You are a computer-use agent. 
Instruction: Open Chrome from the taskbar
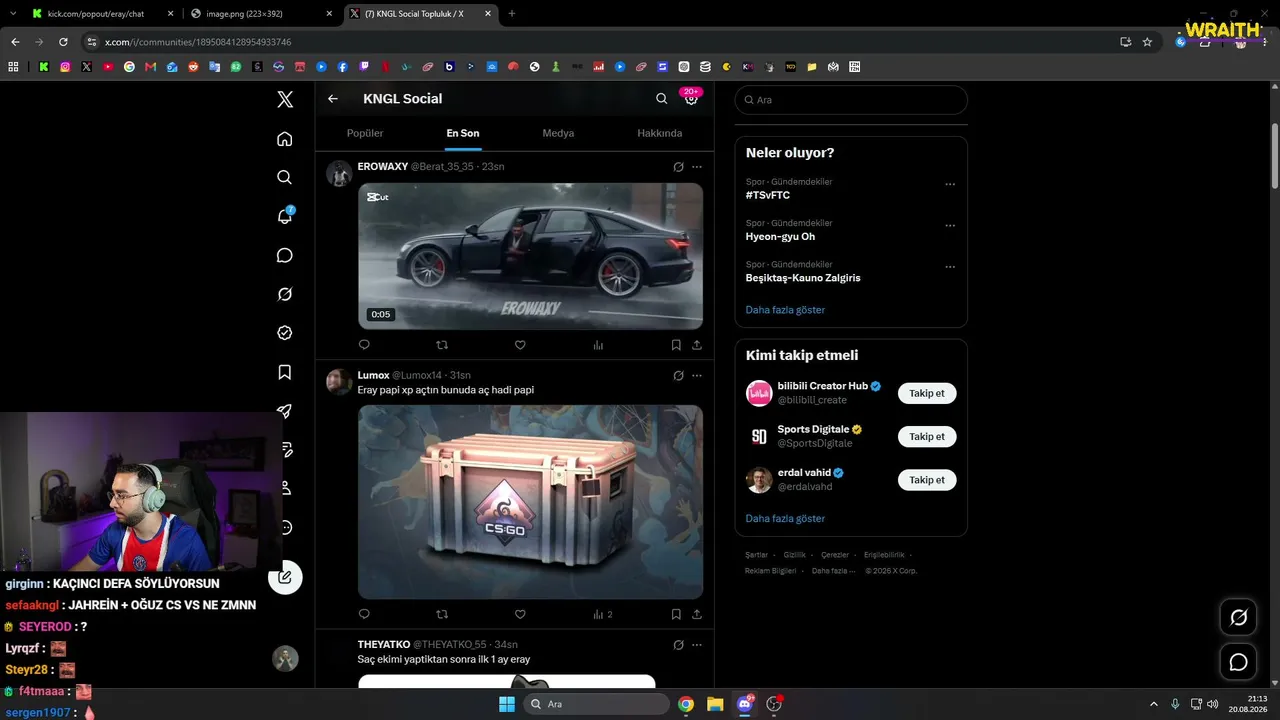point(686,704)
